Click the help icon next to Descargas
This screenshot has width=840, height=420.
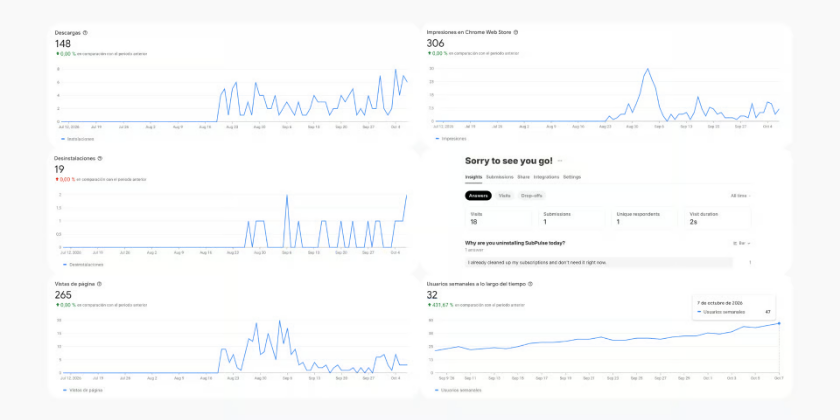coord(85,33)
